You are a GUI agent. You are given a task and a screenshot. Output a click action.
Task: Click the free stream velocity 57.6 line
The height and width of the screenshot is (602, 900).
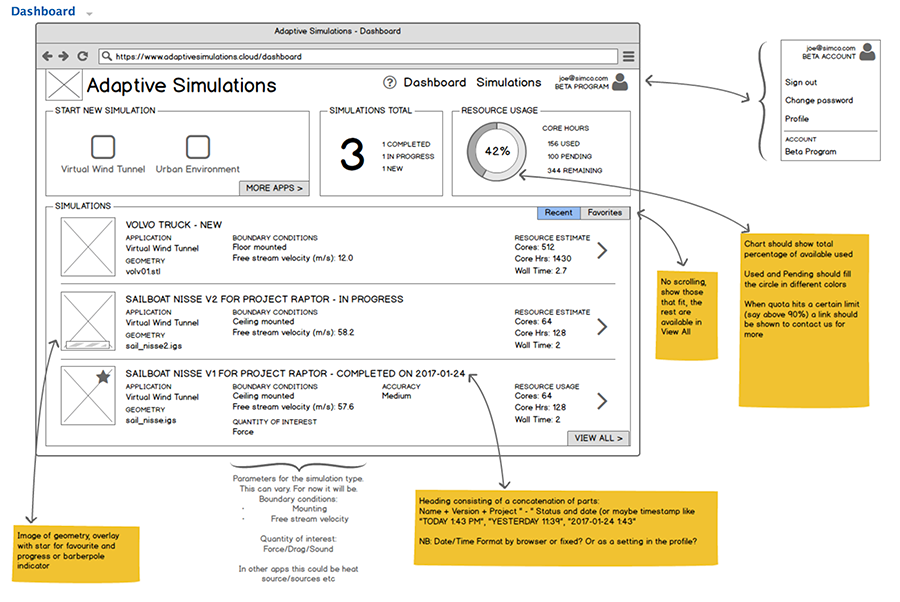coord(293,407)
